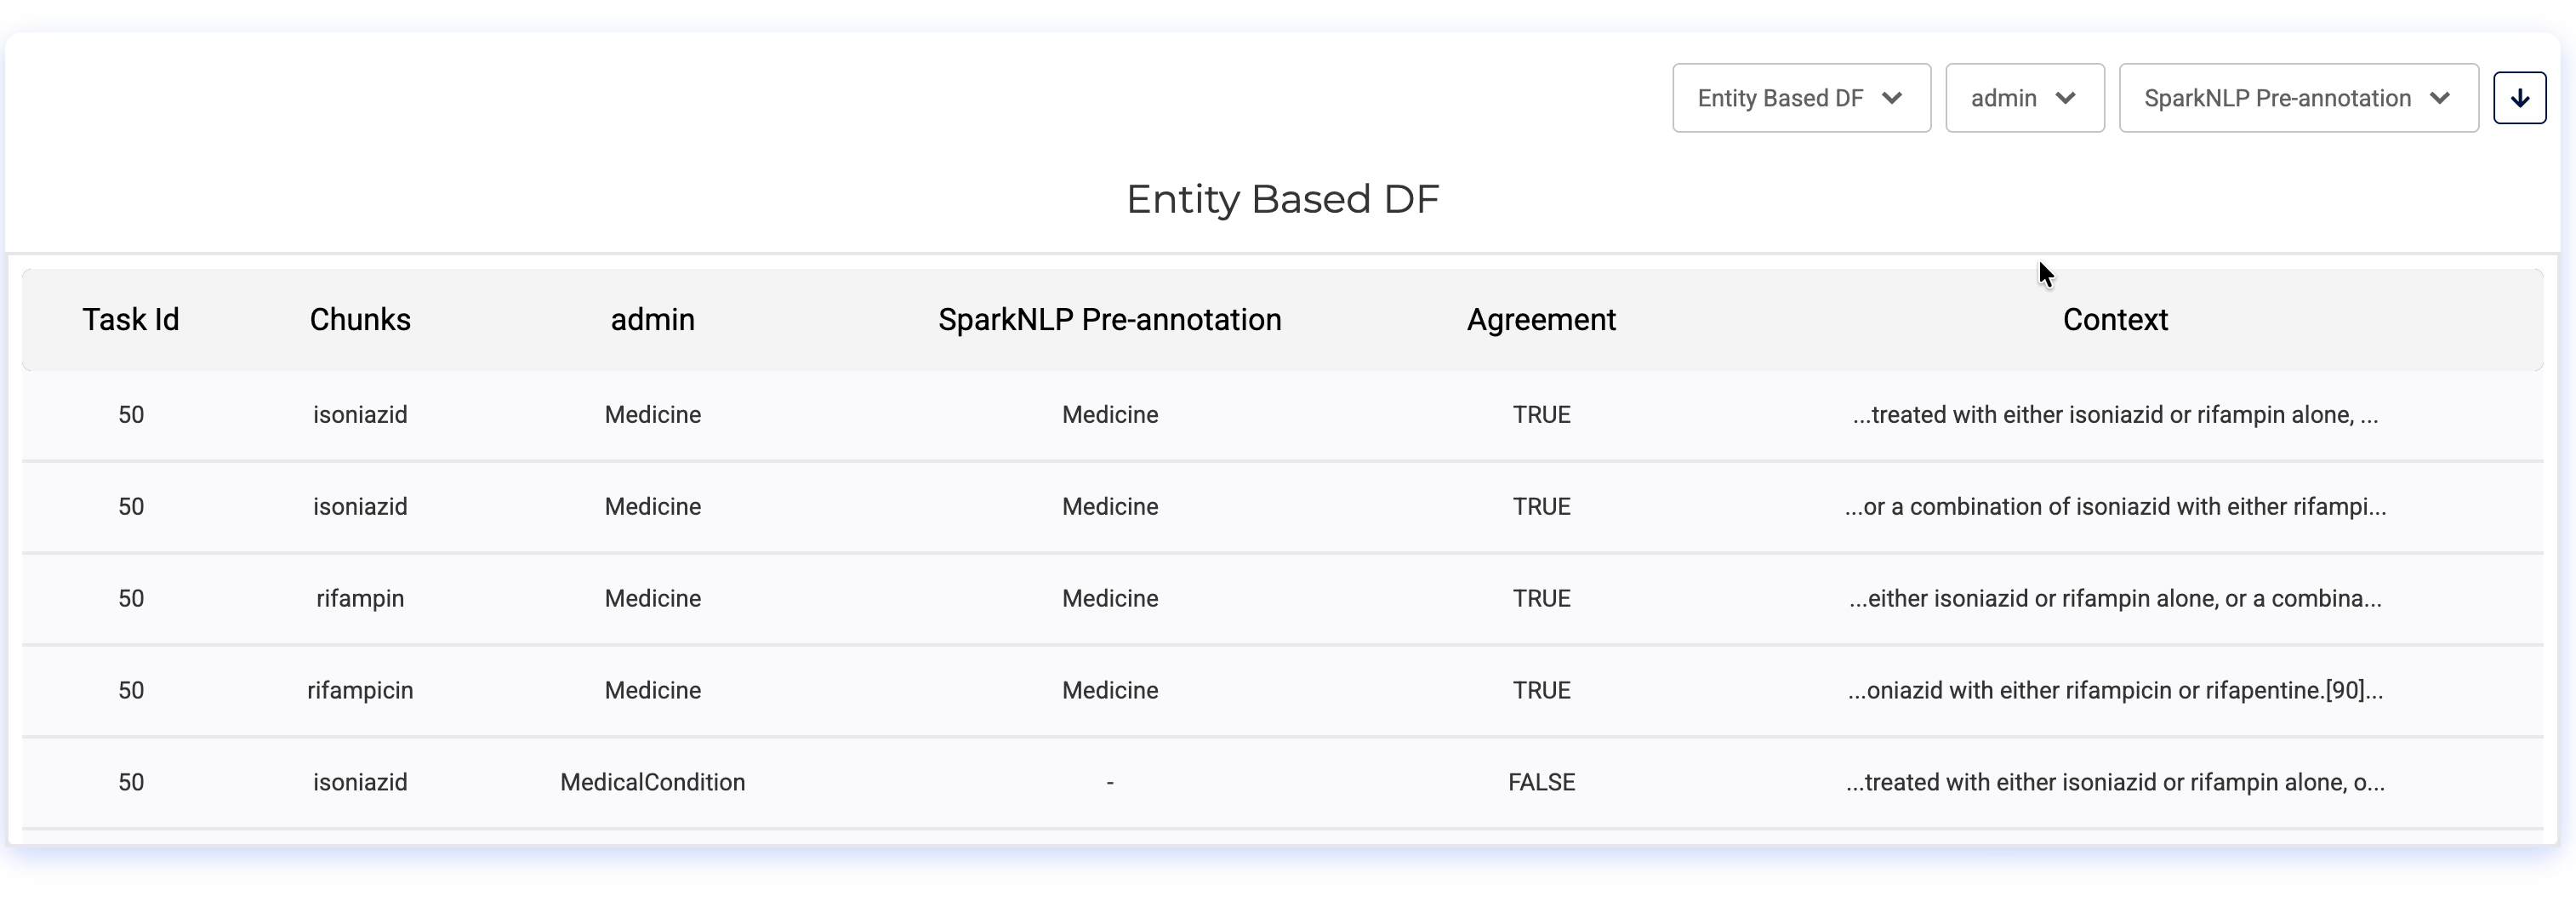The image size is (2576, 907).
Task: Click the FALSE agreement cell
Action: click(1541, 782)
